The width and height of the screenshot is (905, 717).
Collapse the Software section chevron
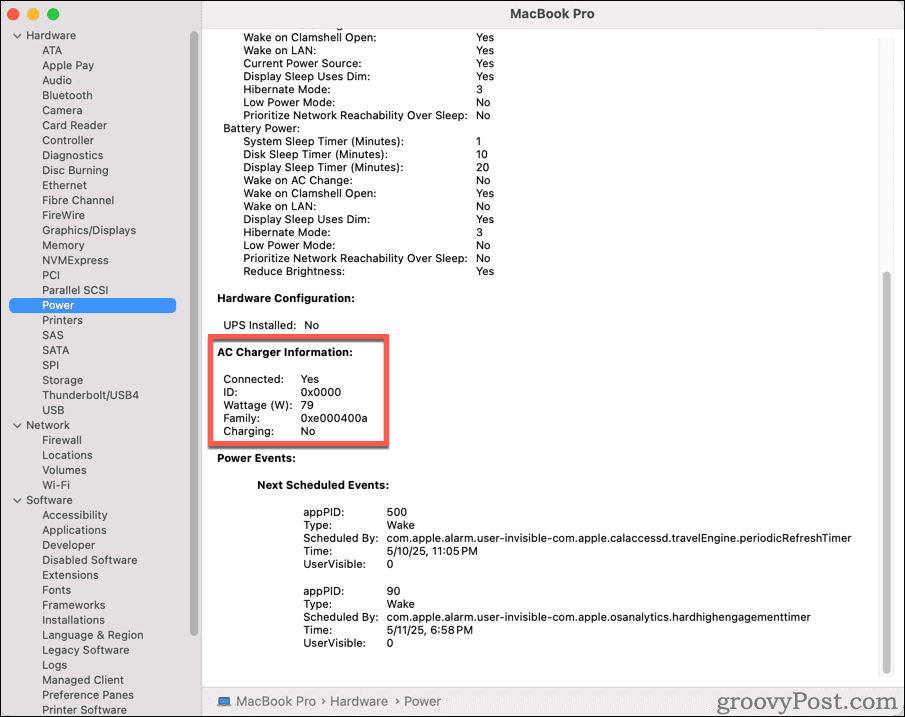click(x=17, y=501)
